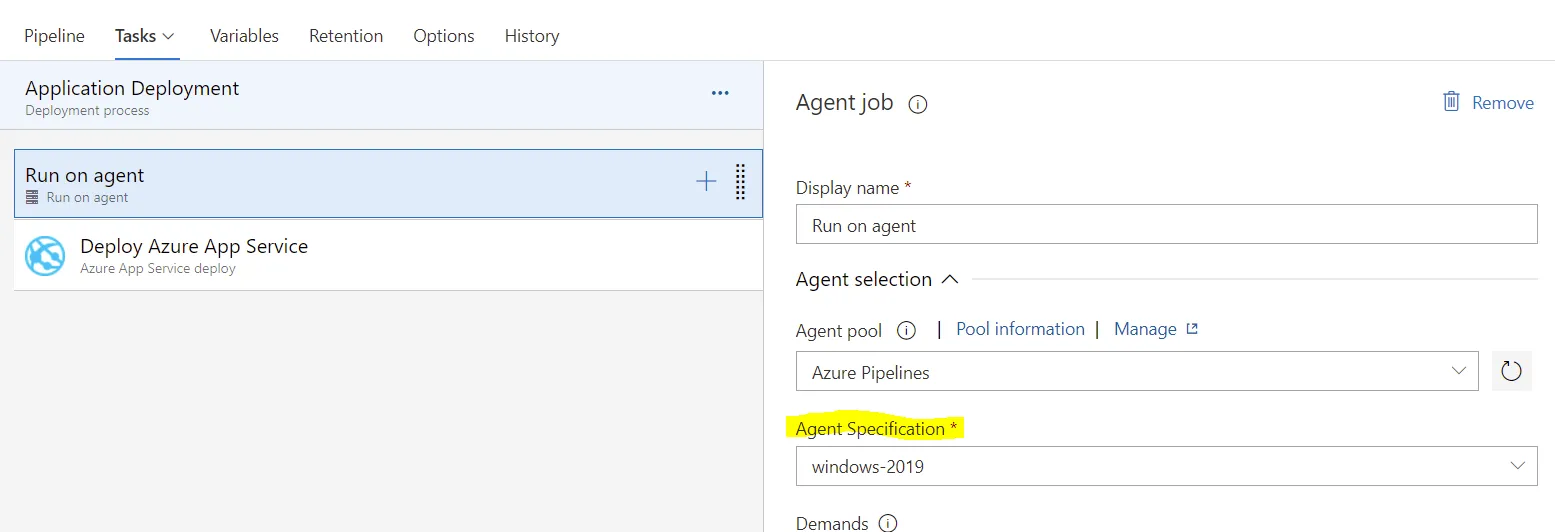Switch to the Variables tab
Image resolution: width=1555 pixels, height=532 pixels.
click(244, 36)
